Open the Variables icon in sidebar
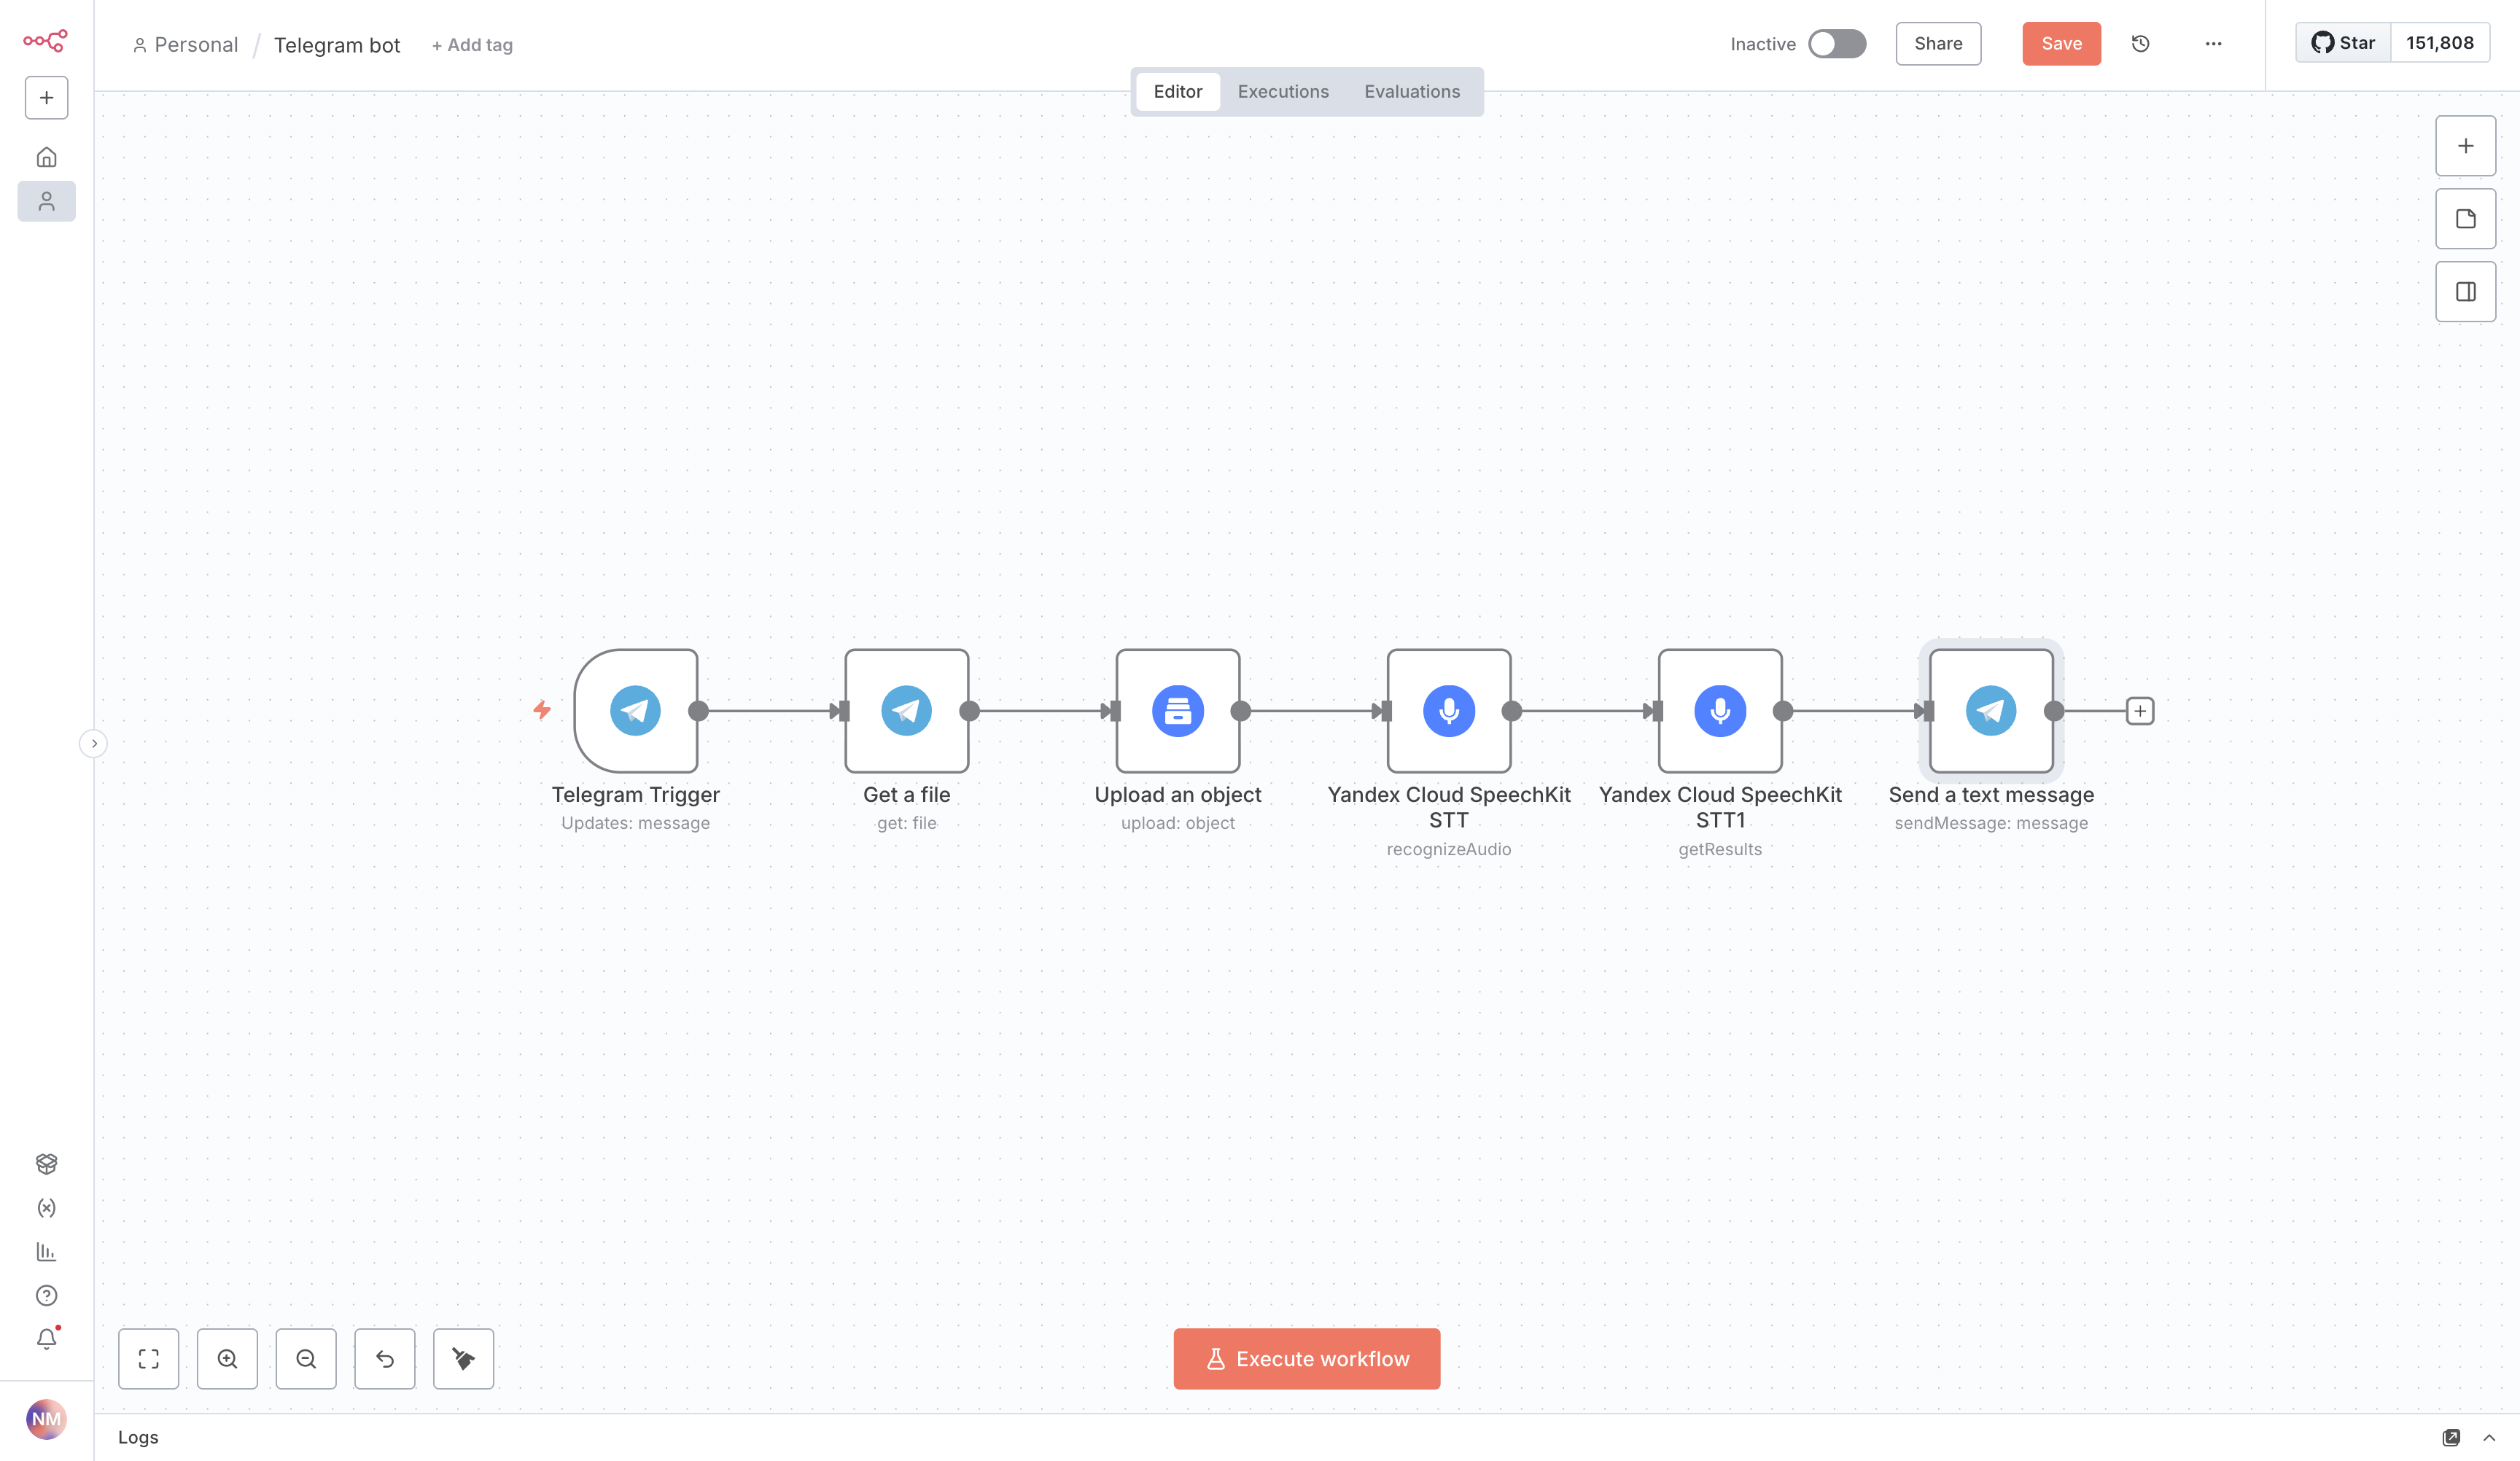Viewport: 2520px width, 1461px height. 46,1208
